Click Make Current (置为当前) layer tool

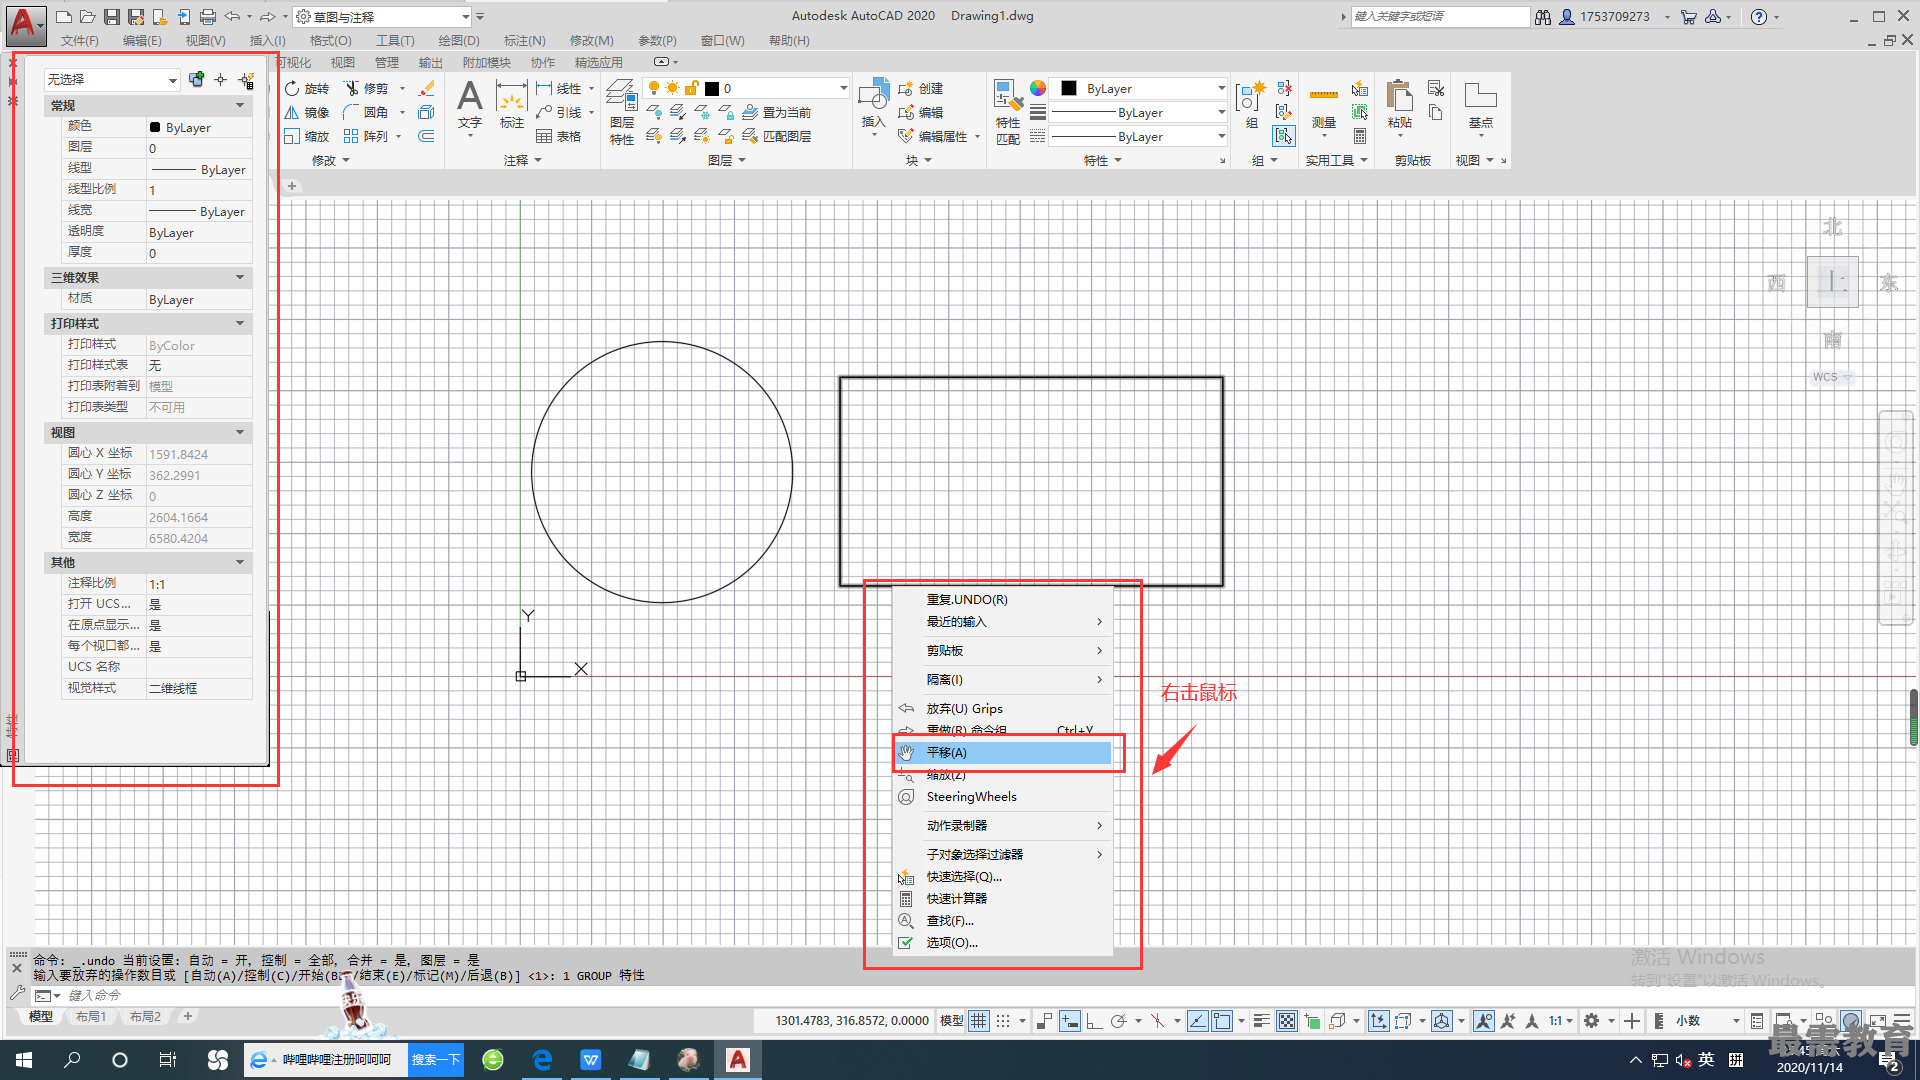[777, 112]
